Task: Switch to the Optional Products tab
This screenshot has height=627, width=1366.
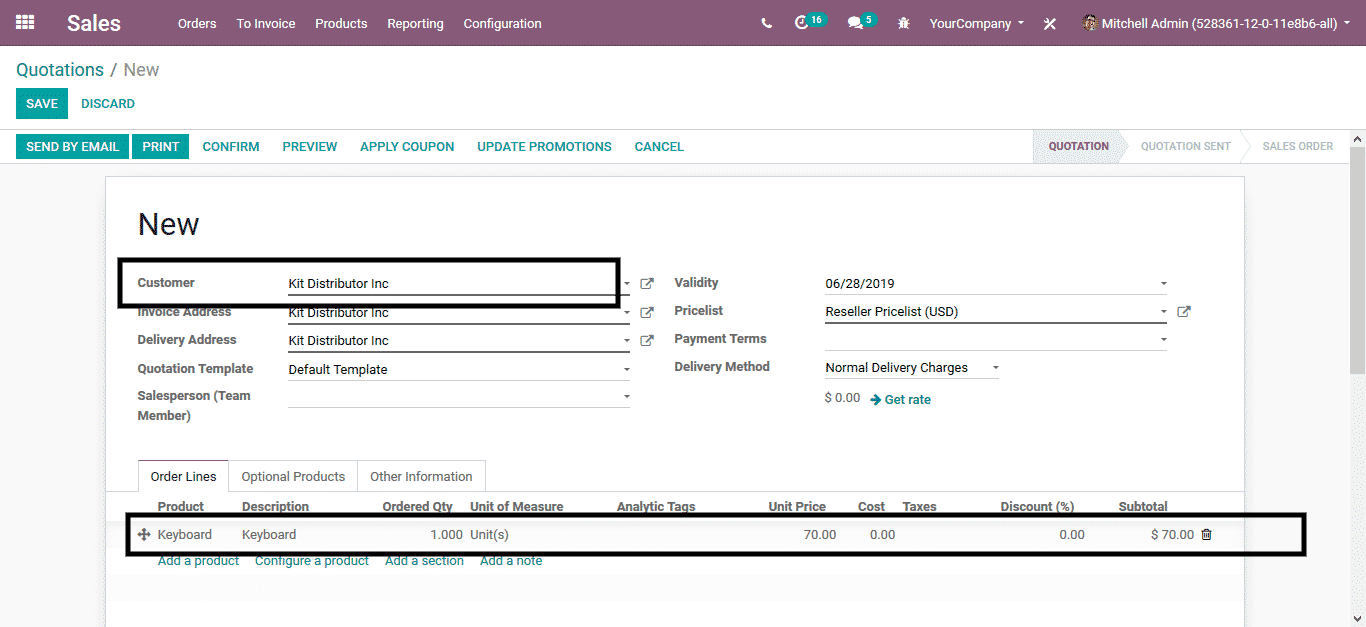Action: [x=293, y=477]
